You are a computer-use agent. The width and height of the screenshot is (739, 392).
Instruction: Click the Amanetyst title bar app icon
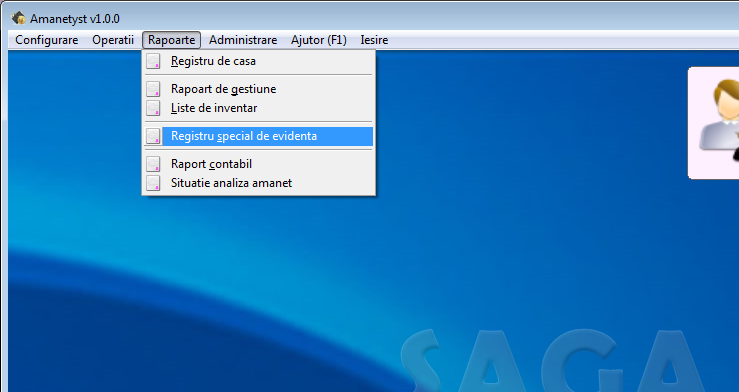18,18
